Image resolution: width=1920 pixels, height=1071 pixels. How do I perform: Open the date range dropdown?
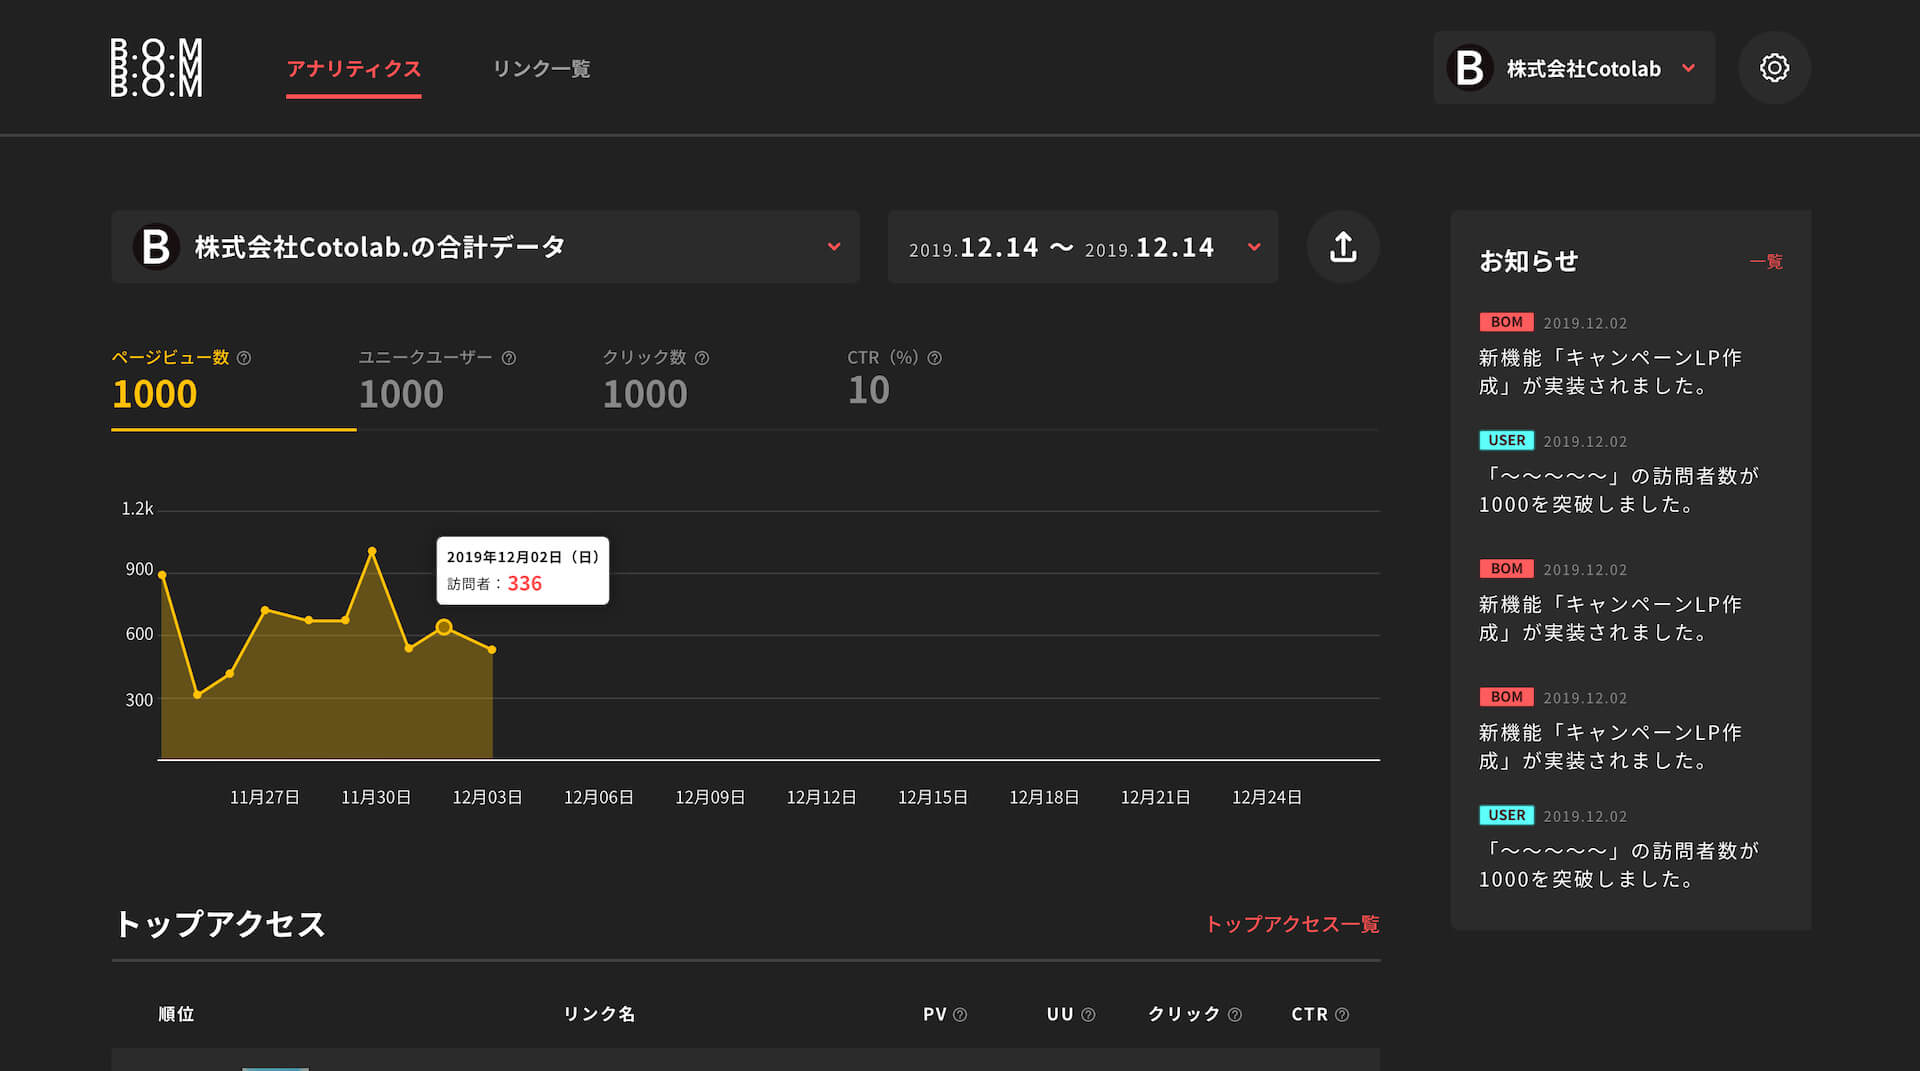[x=1083, y=247]
